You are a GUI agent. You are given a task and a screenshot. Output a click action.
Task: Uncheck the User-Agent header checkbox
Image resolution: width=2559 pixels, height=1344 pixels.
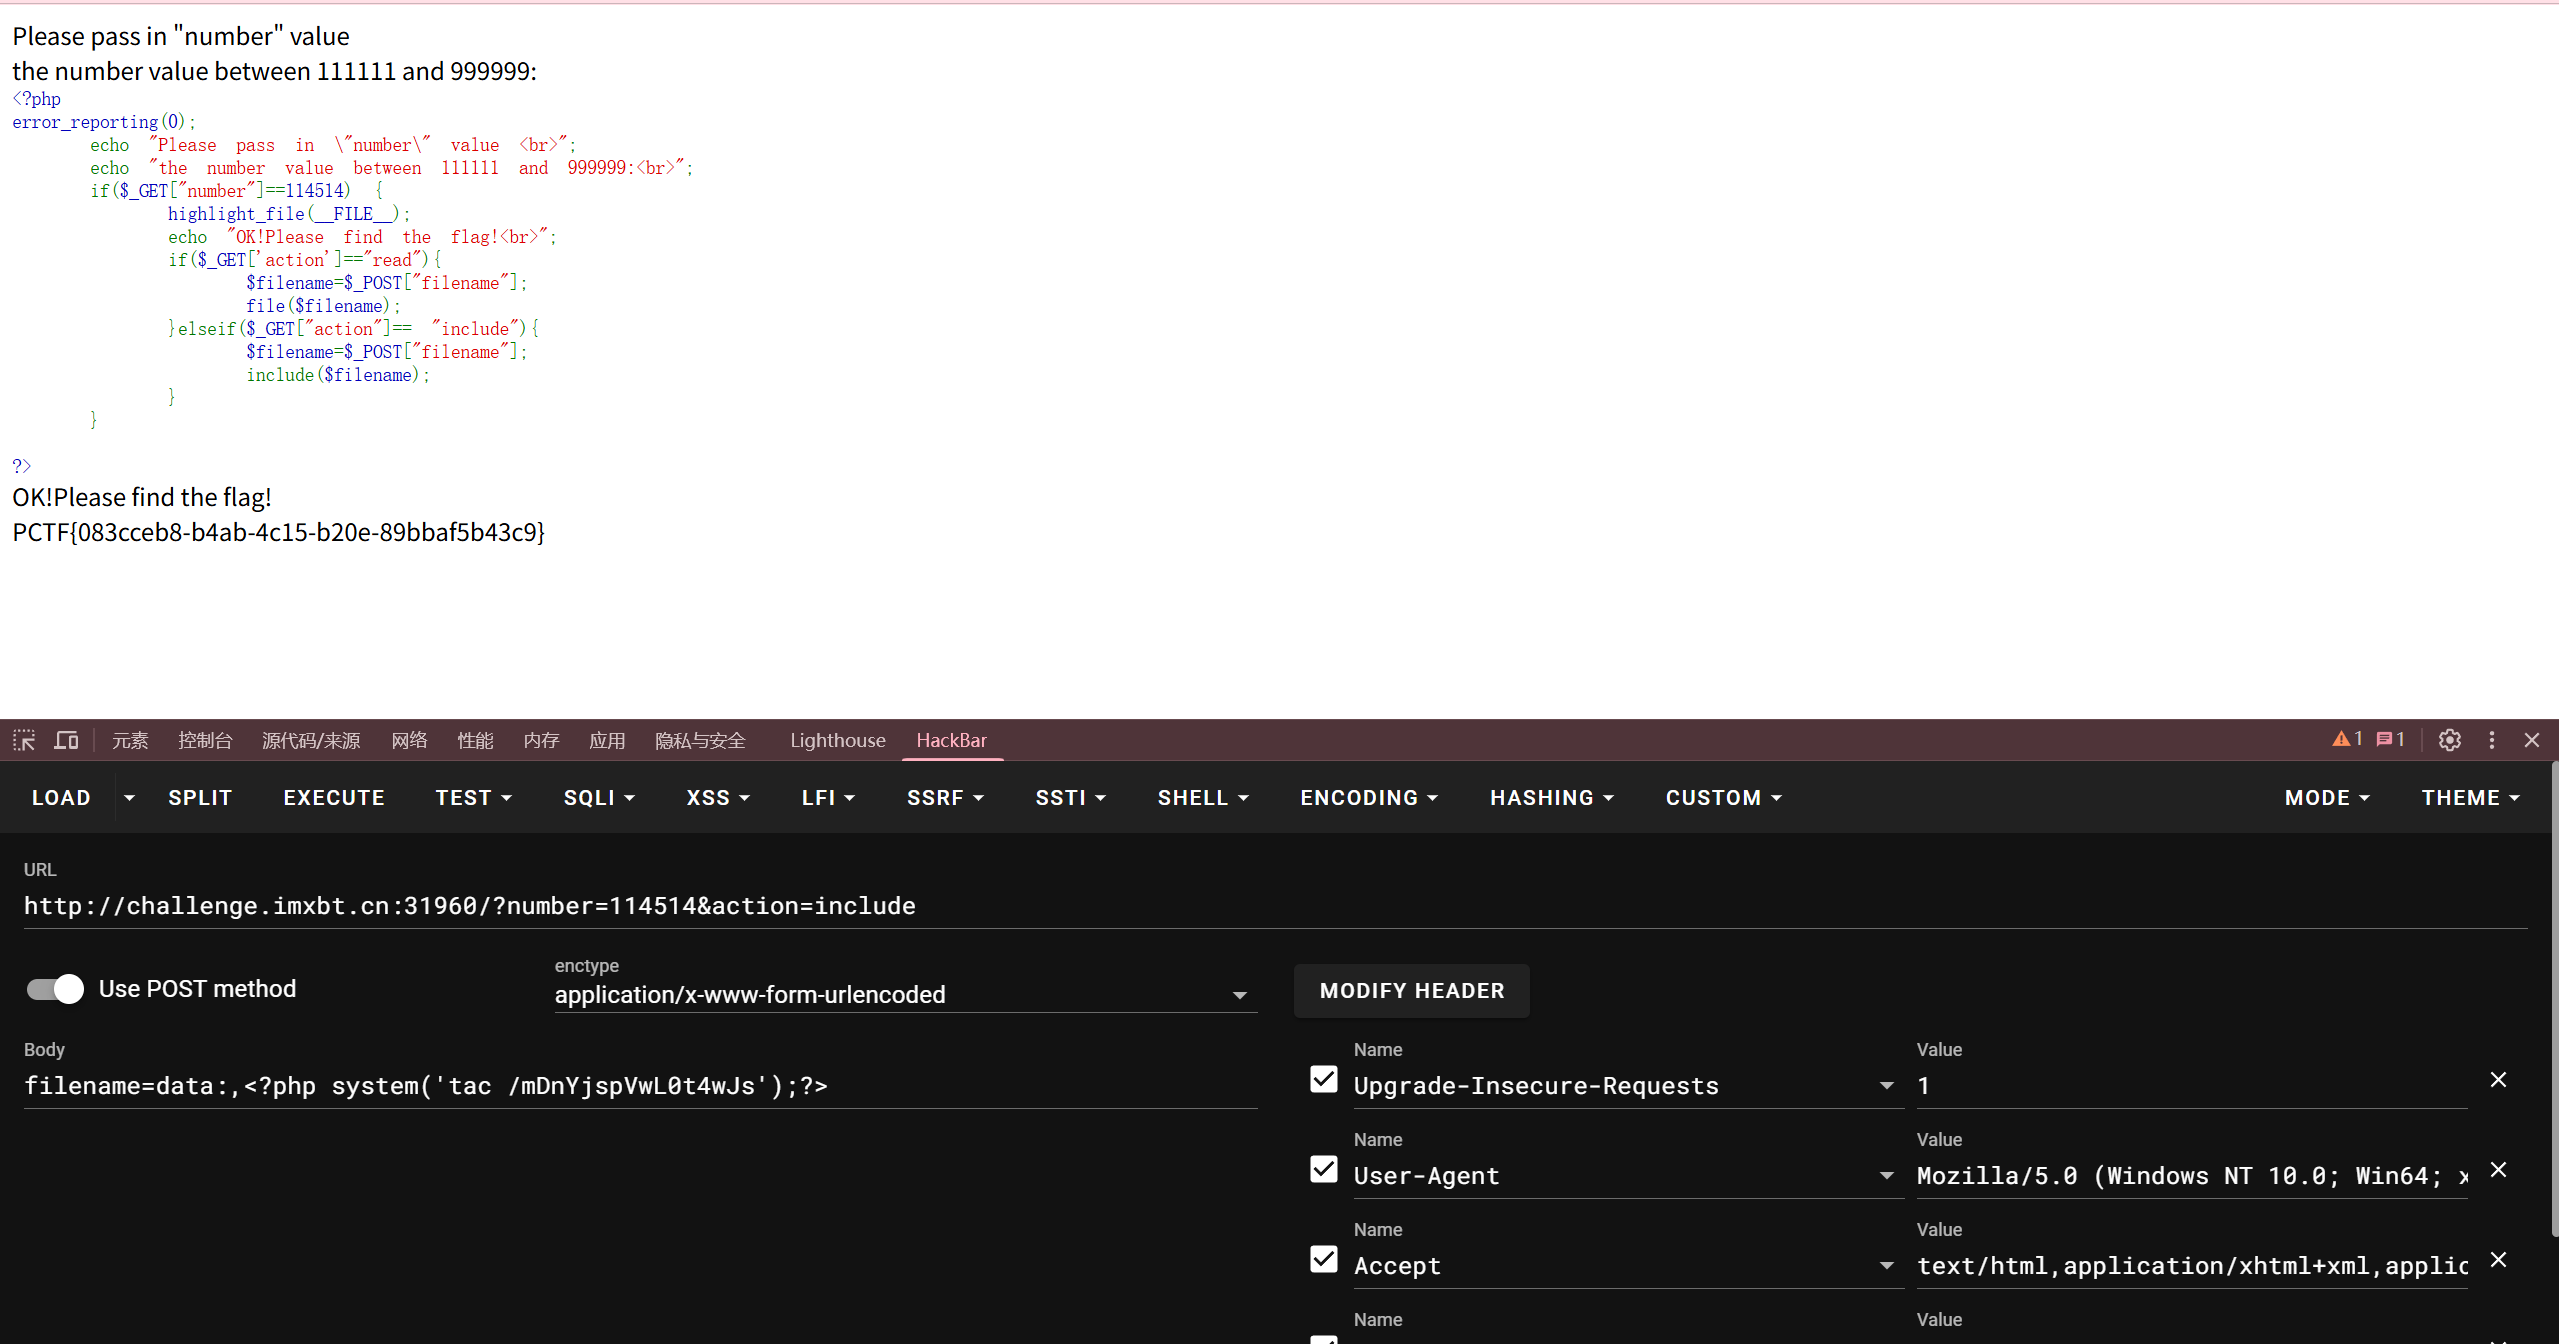1323,1169
